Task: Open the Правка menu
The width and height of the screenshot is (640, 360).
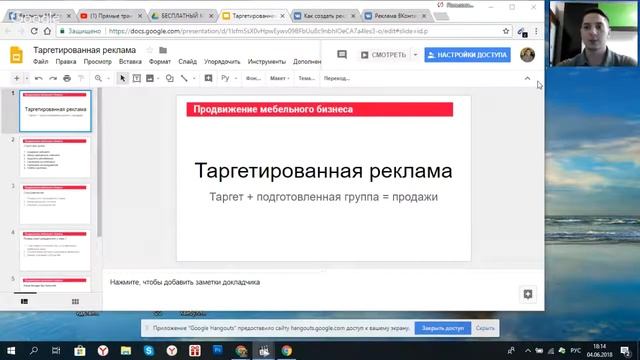Action: pyautogui.click(x=66, y=62)
